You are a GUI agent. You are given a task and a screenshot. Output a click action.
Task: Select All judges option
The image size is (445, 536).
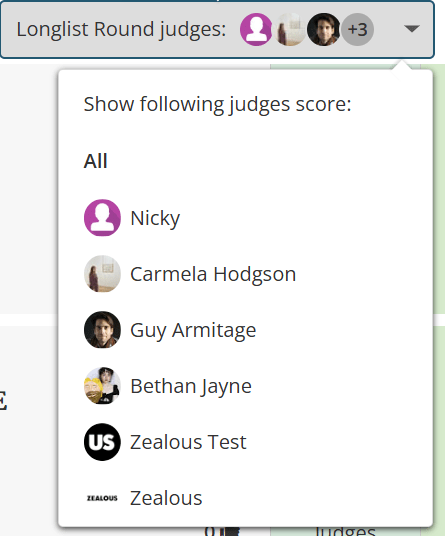[95, 161]
